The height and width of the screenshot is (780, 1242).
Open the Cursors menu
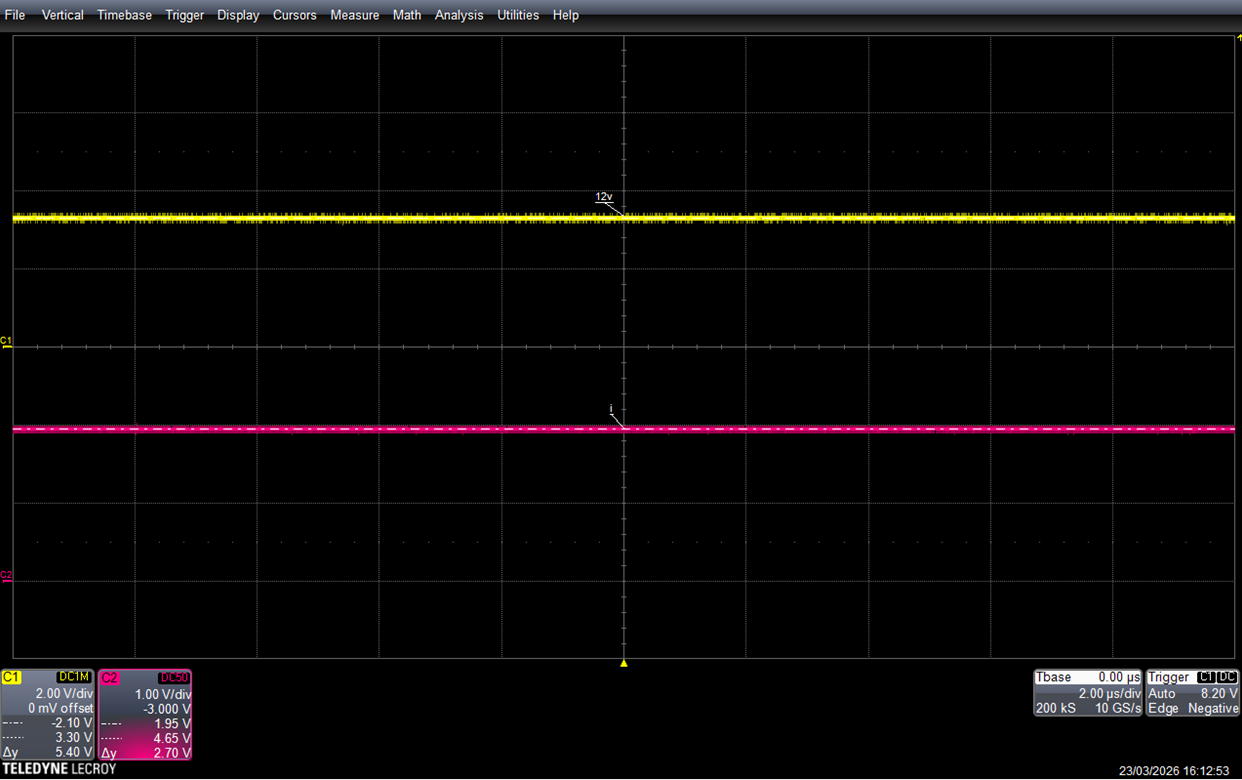295,15
